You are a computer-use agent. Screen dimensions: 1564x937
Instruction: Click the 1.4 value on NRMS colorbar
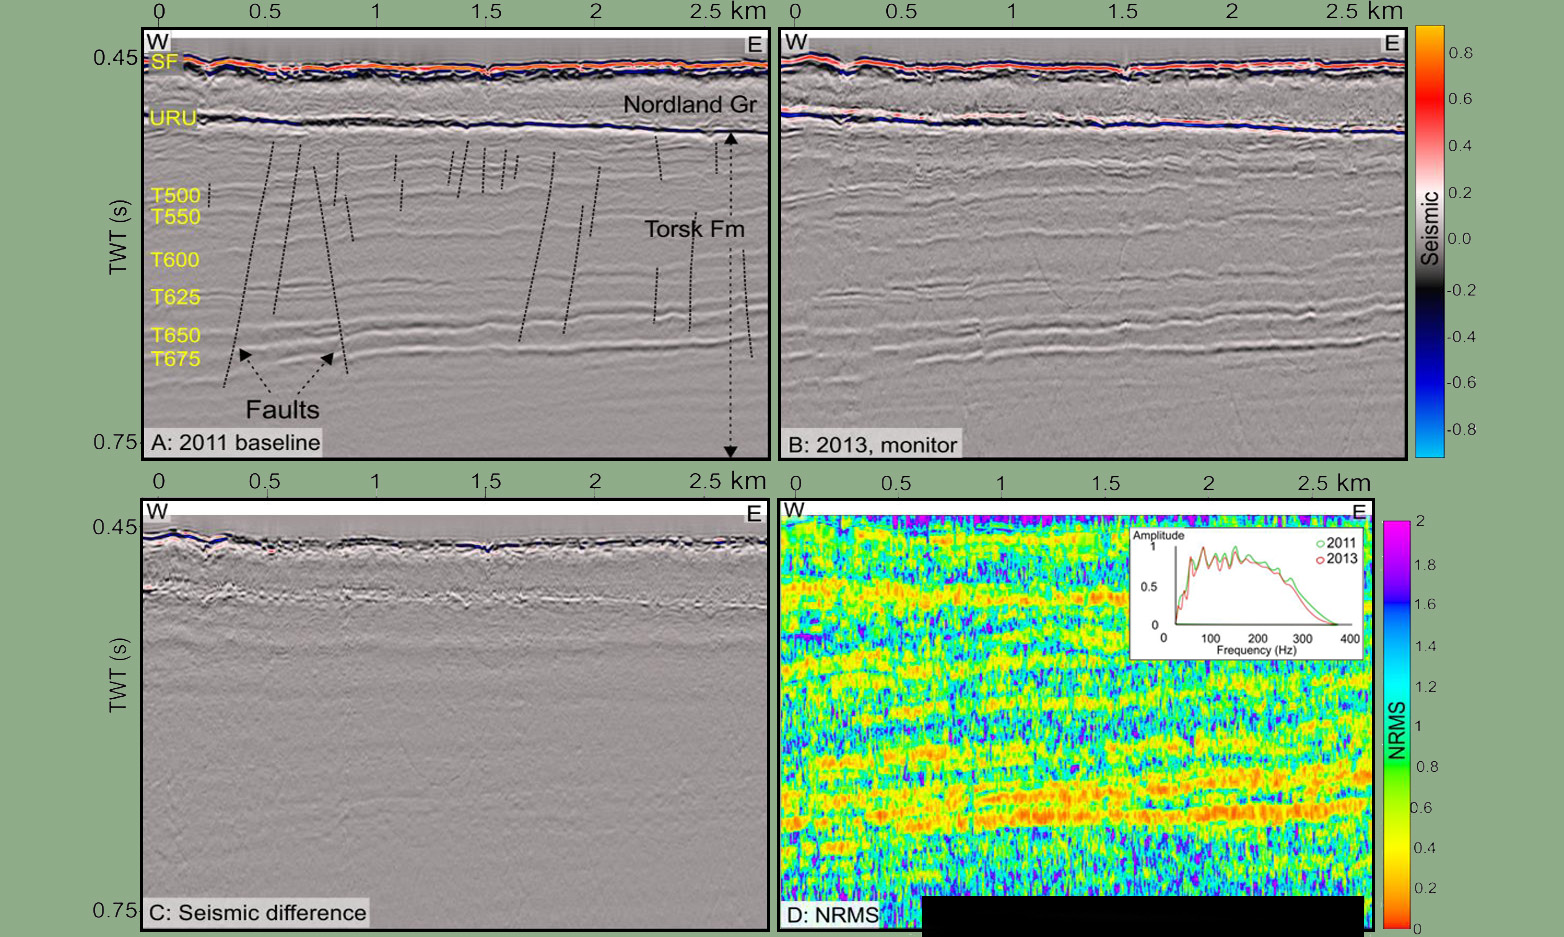pyautogui.click(x=1425, y=646)
